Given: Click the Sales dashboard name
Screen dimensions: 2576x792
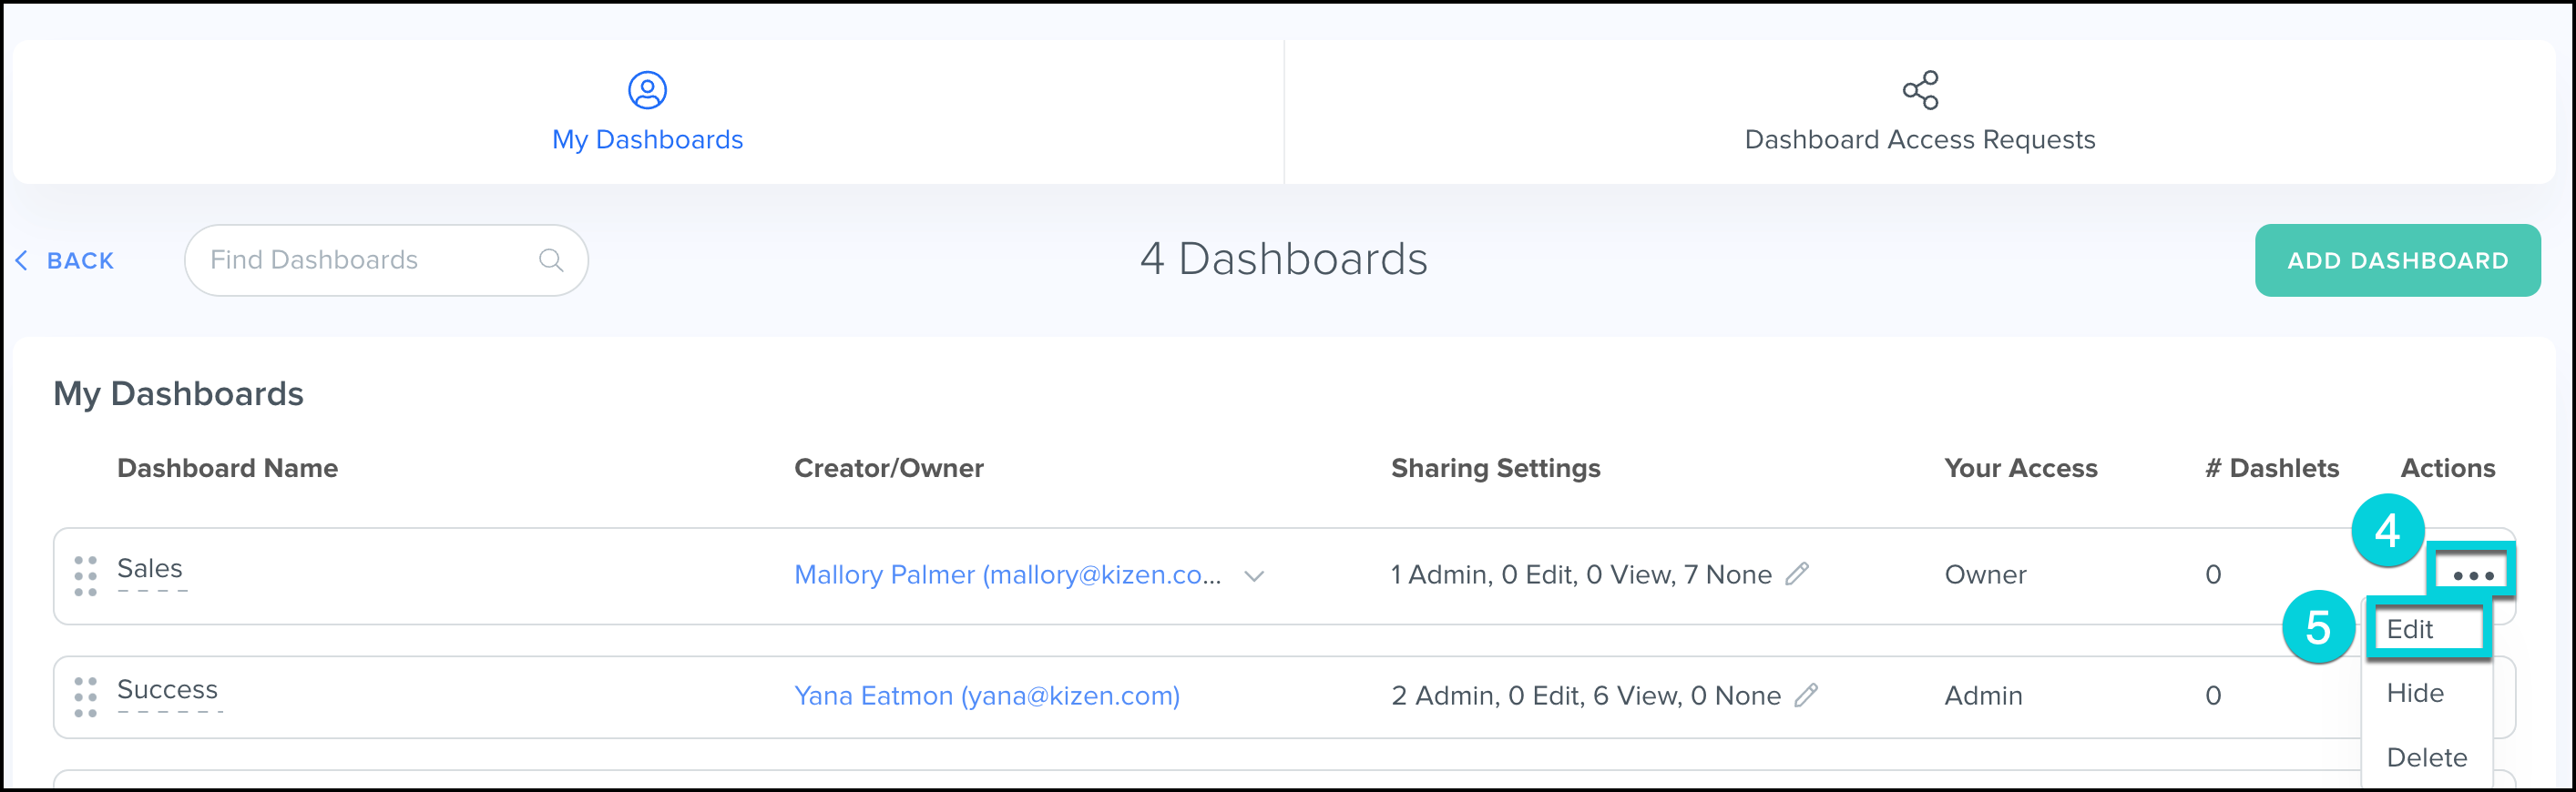Looking at the screenshot, I should click(150, 569).
